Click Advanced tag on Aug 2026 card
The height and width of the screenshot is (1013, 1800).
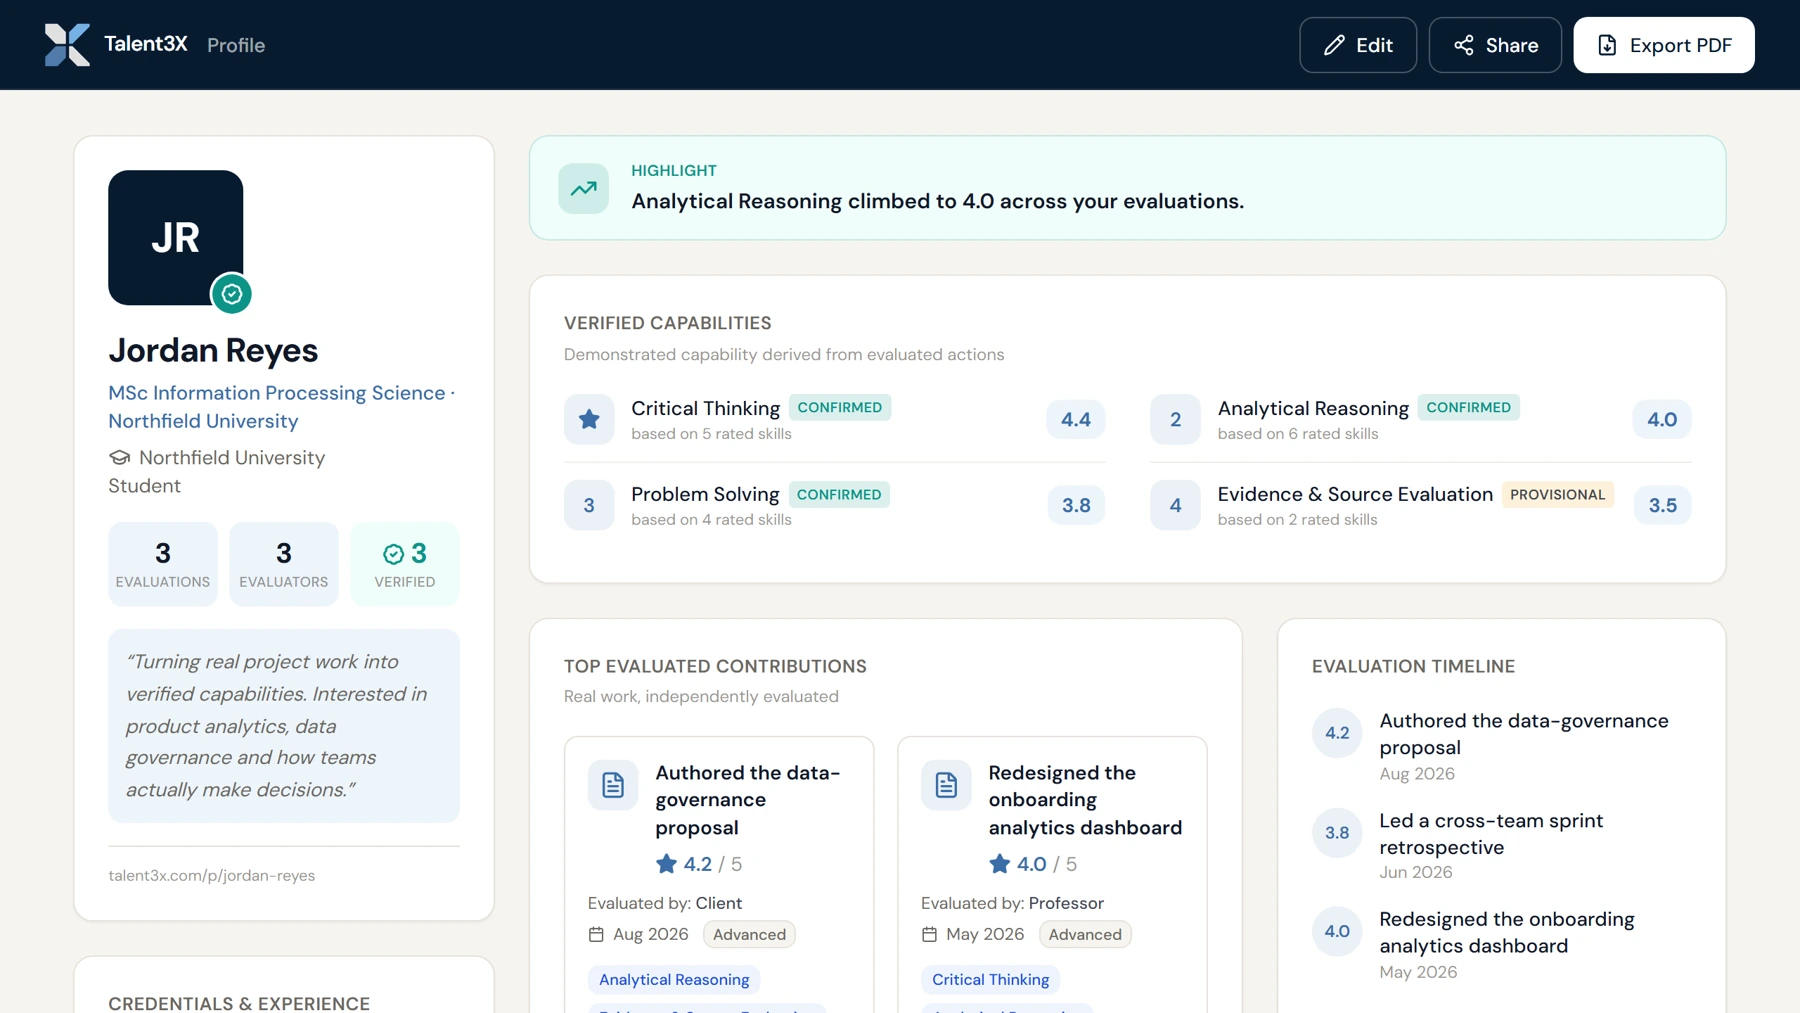point(749,935)
